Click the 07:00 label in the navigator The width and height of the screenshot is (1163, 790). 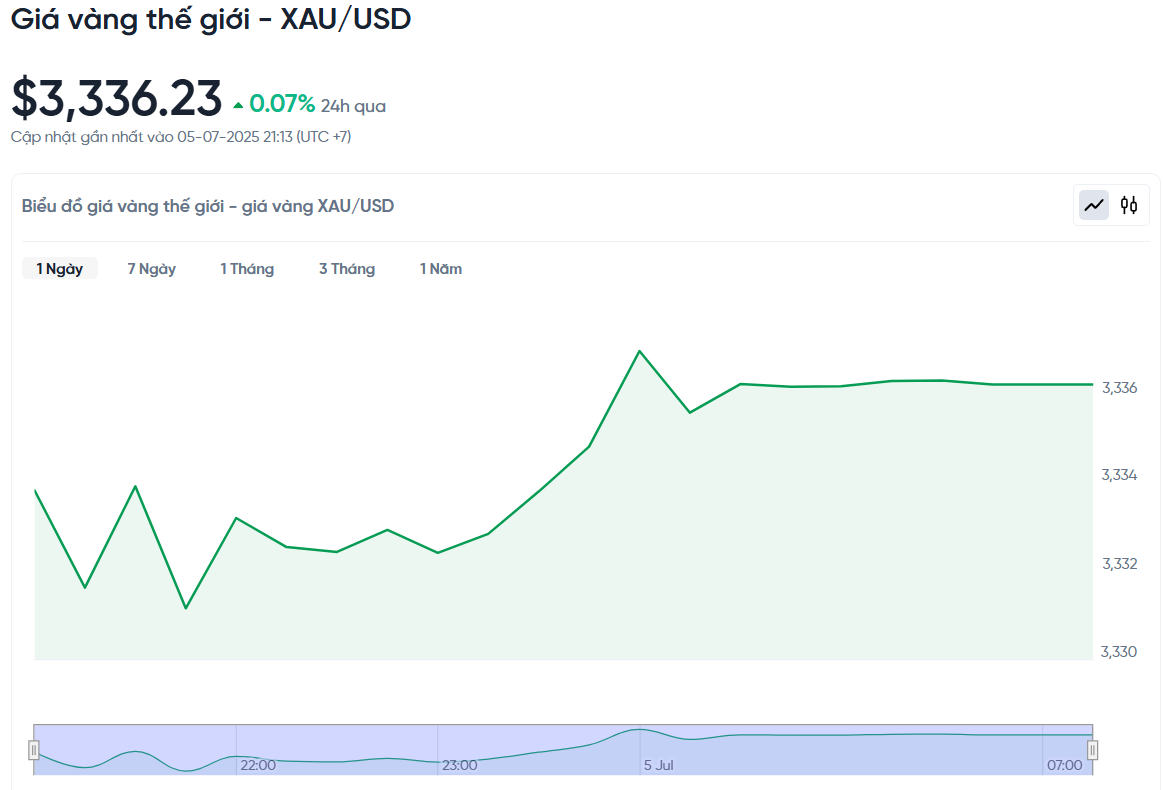pos(1064,765)
